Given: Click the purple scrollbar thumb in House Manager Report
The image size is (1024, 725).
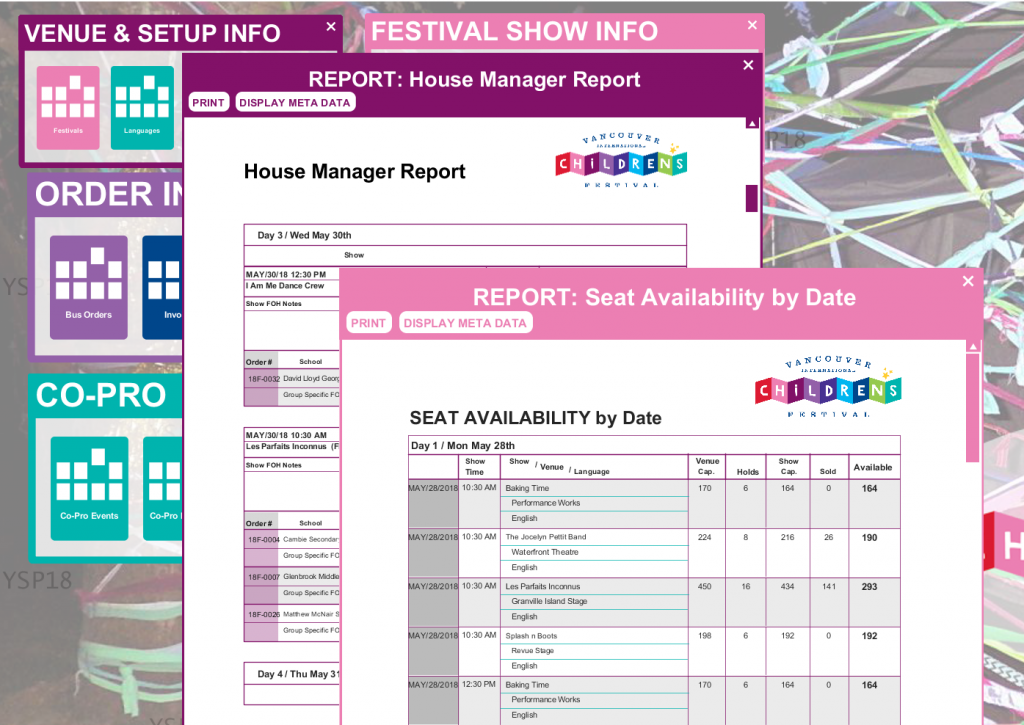Looking at the screenshot, I should pos(752,199).
